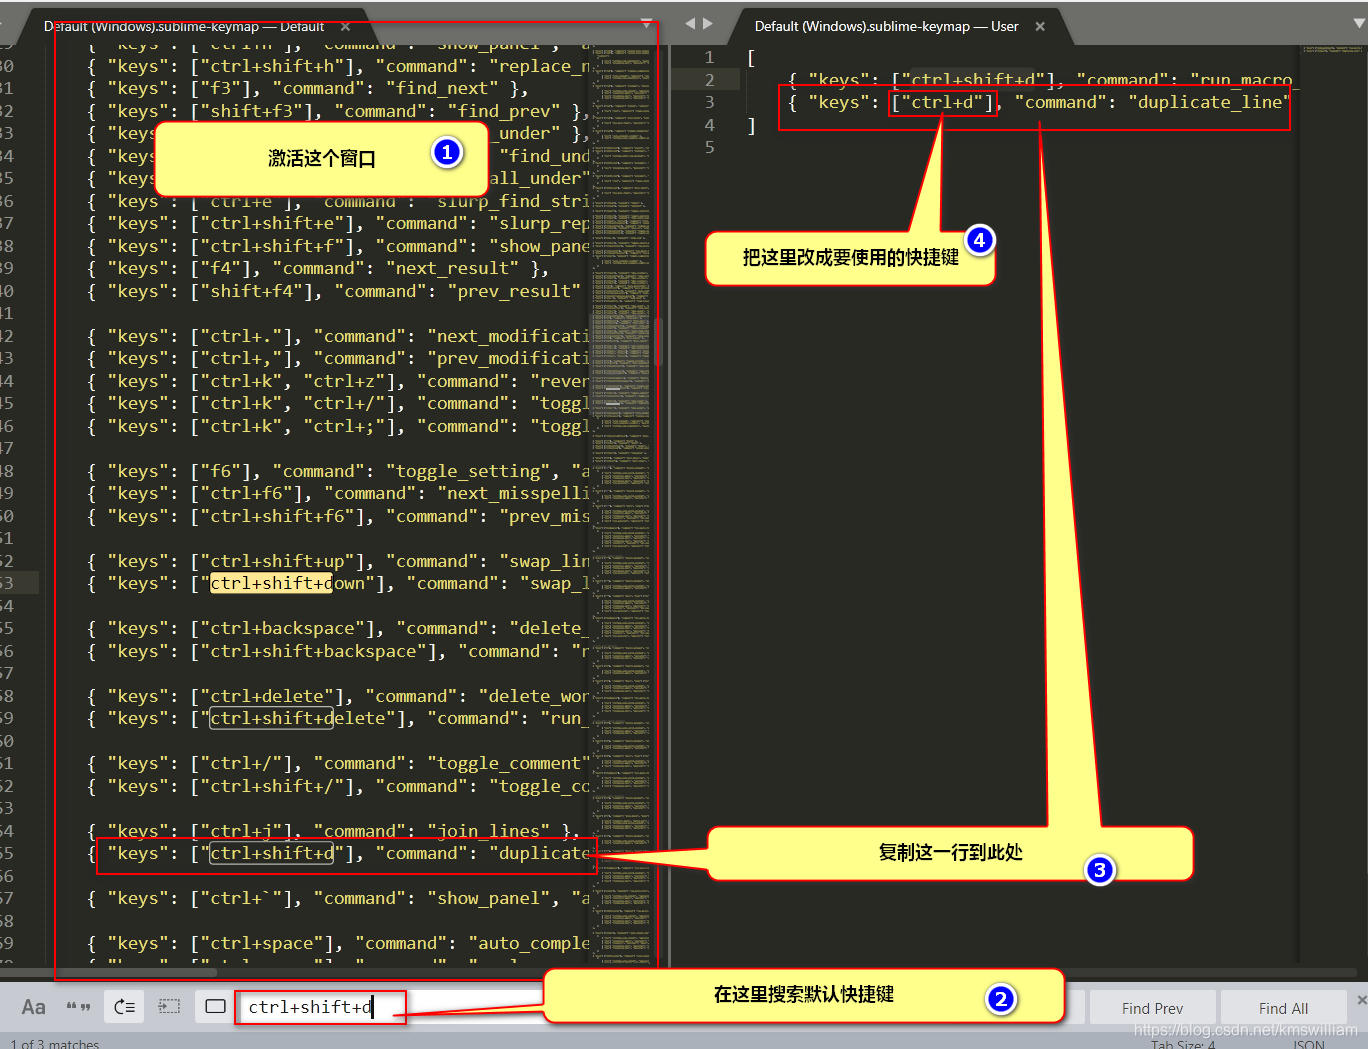Click the ctrl+backspace delete line
The width and height of the screenshot is (1368, 1049).
pyautogui.click(x=338, y=628)
